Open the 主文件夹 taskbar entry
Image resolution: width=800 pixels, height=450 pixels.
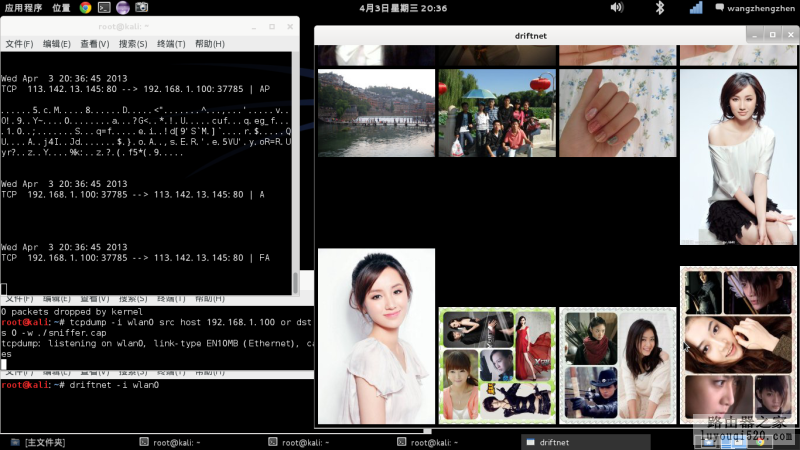tap(39, 442)
